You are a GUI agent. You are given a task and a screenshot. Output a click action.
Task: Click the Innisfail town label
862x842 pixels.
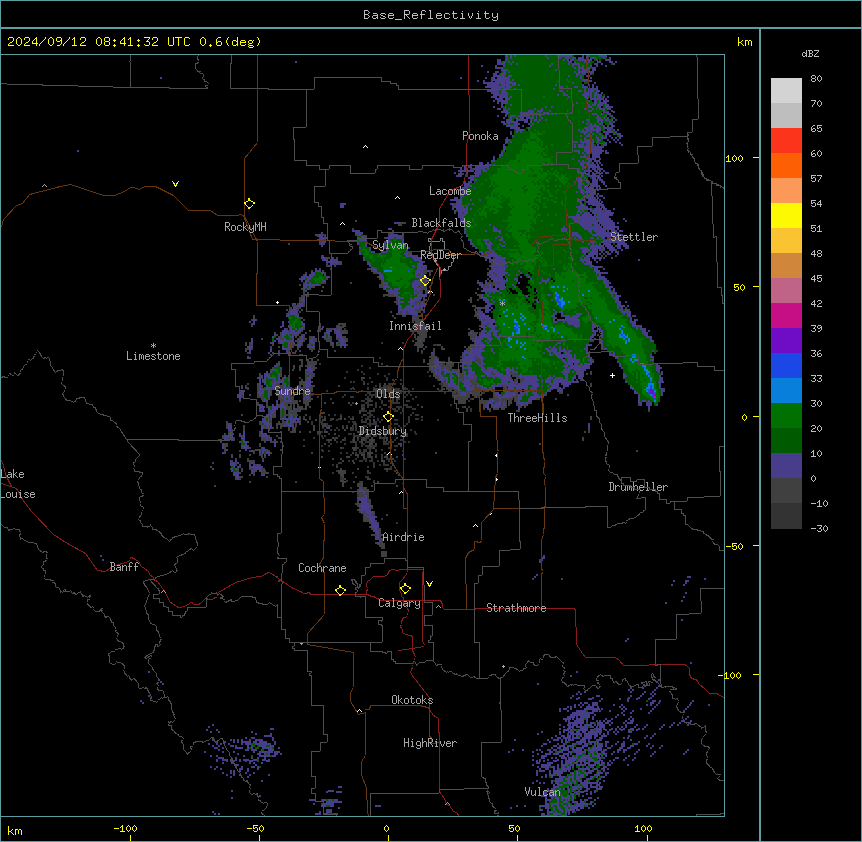(415, 326)
